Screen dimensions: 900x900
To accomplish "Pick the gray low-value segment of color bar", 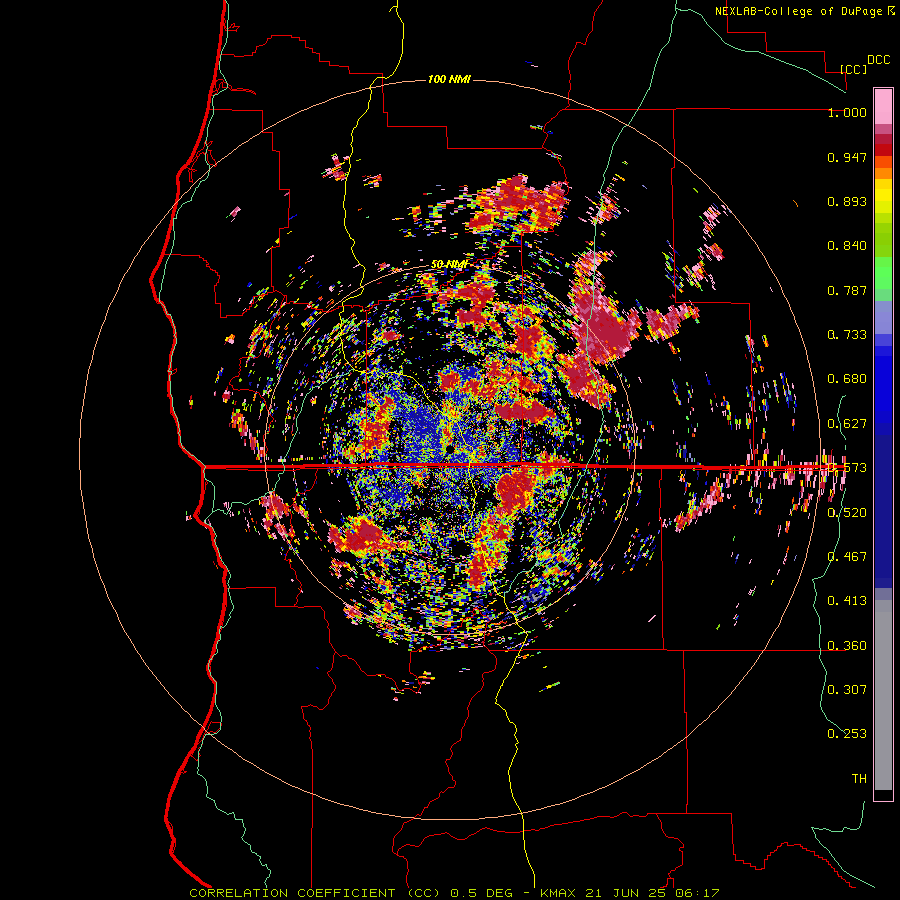I will tap(883, 695).
